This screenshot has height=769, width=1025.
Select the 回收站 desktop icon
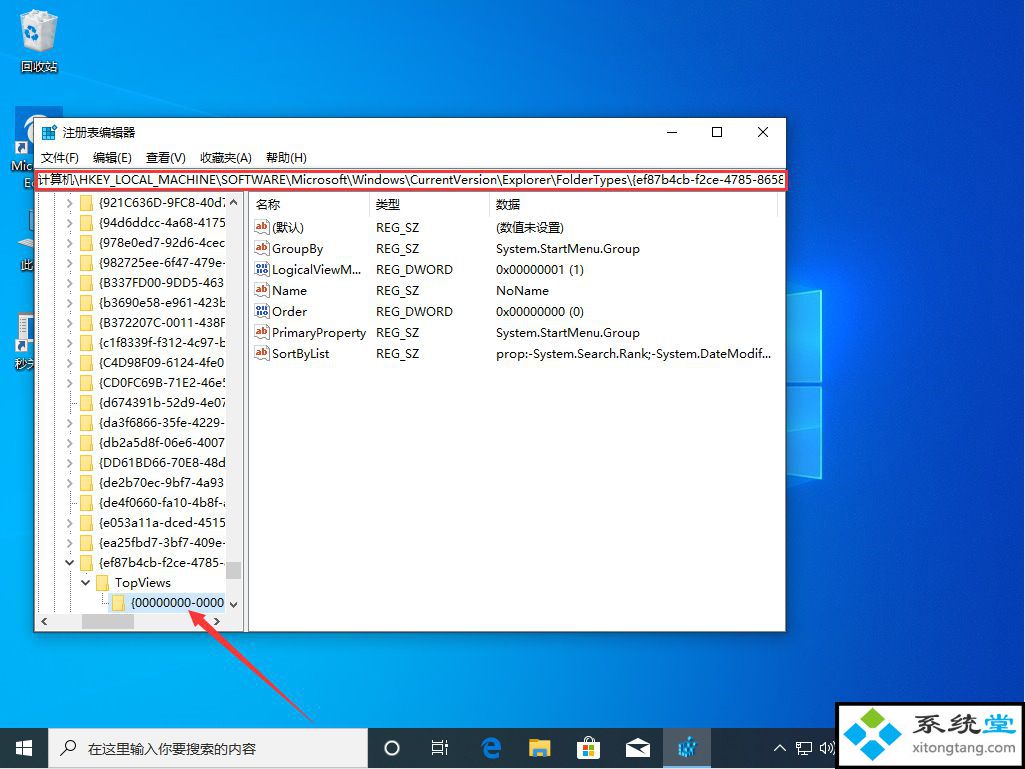point(39,41)
